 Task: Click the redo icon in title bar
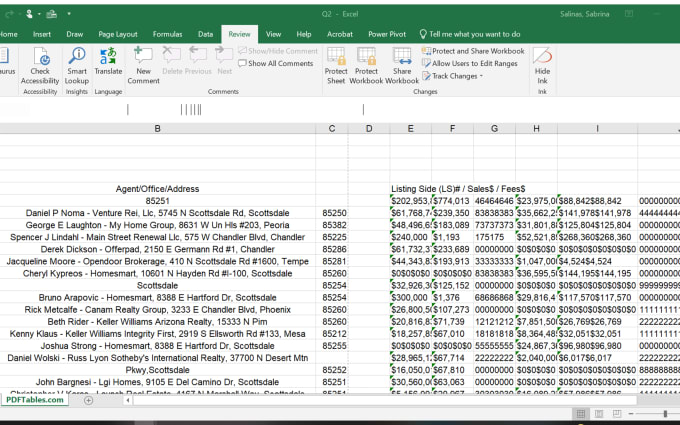point(8,14)
